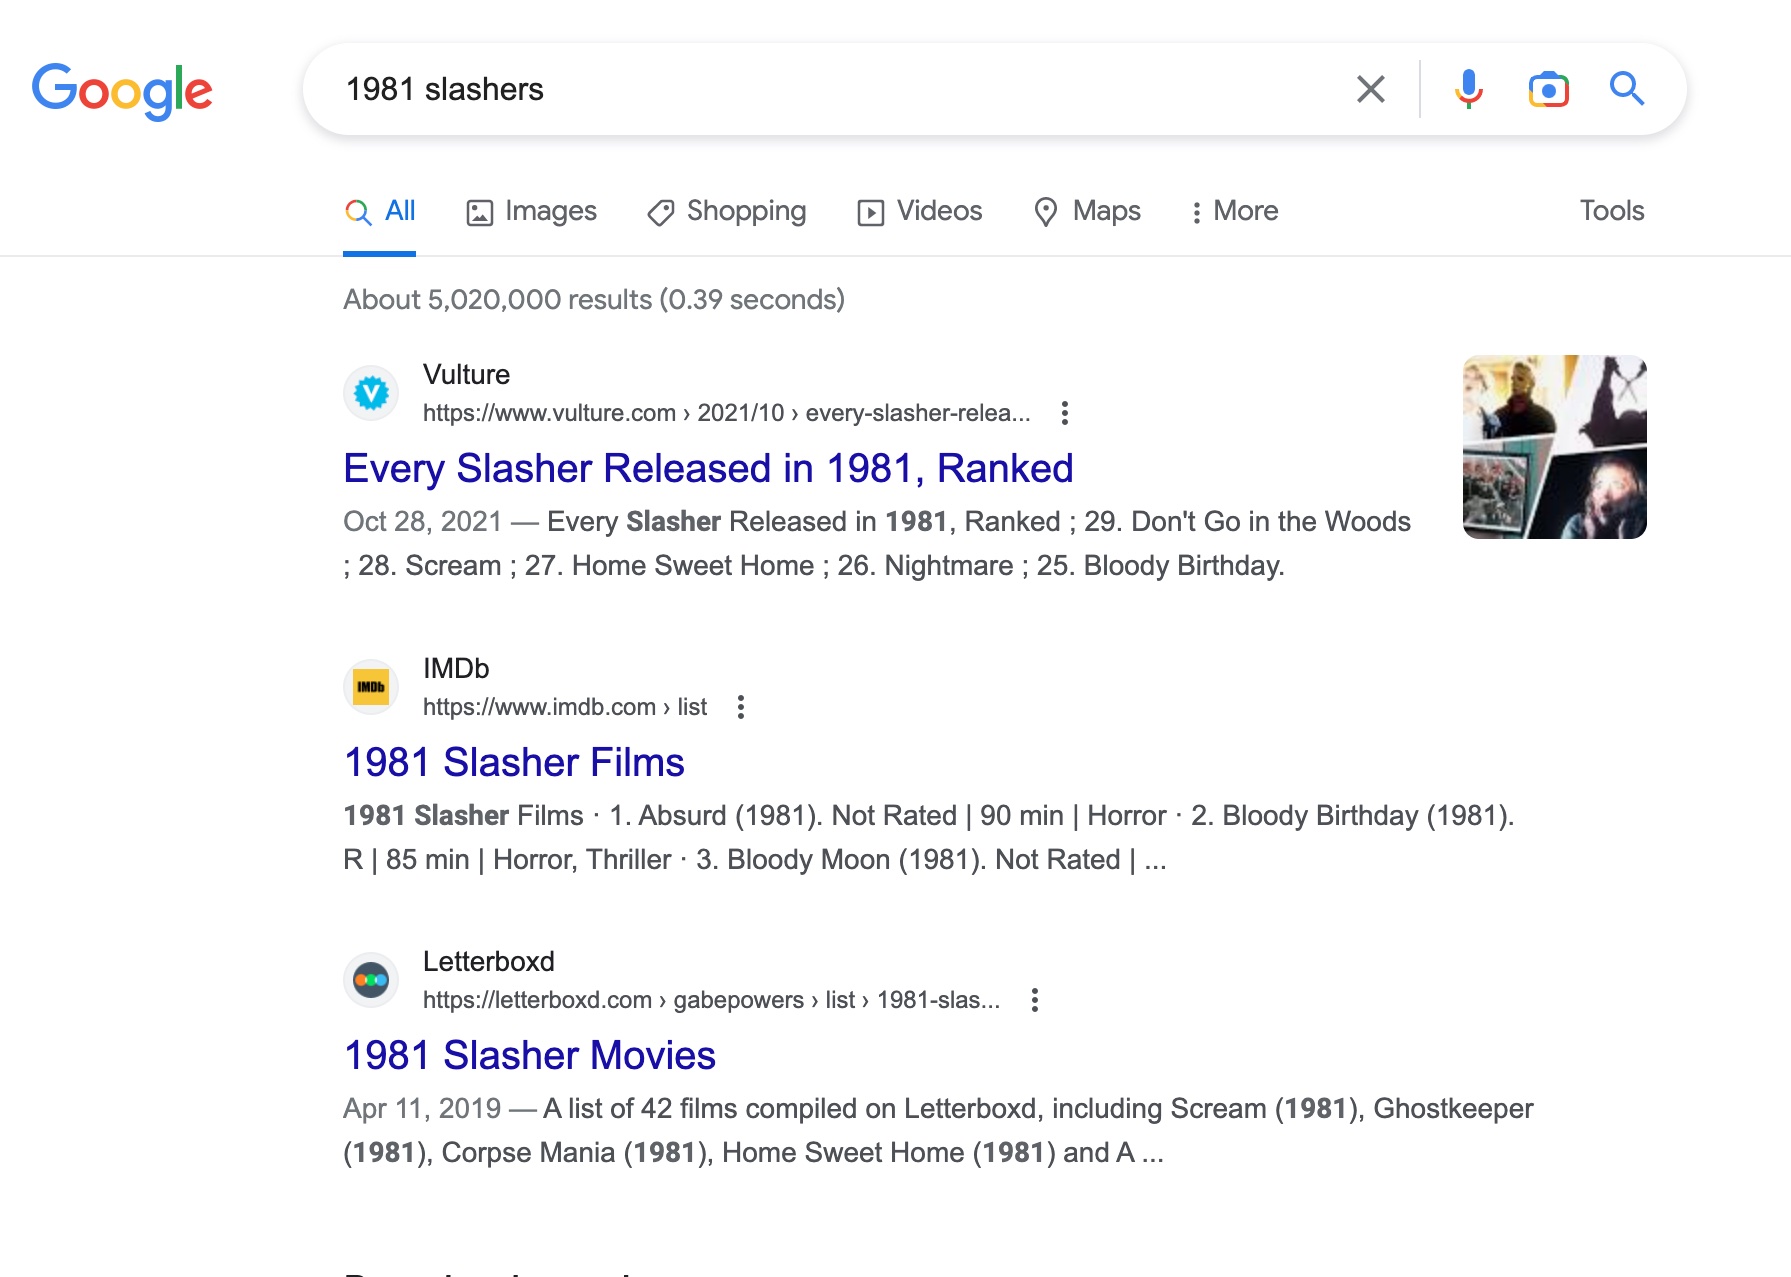Screen dimensions: 1791x1277
Task: Start voice search with microphone icon
Action: pos(1468,89)
